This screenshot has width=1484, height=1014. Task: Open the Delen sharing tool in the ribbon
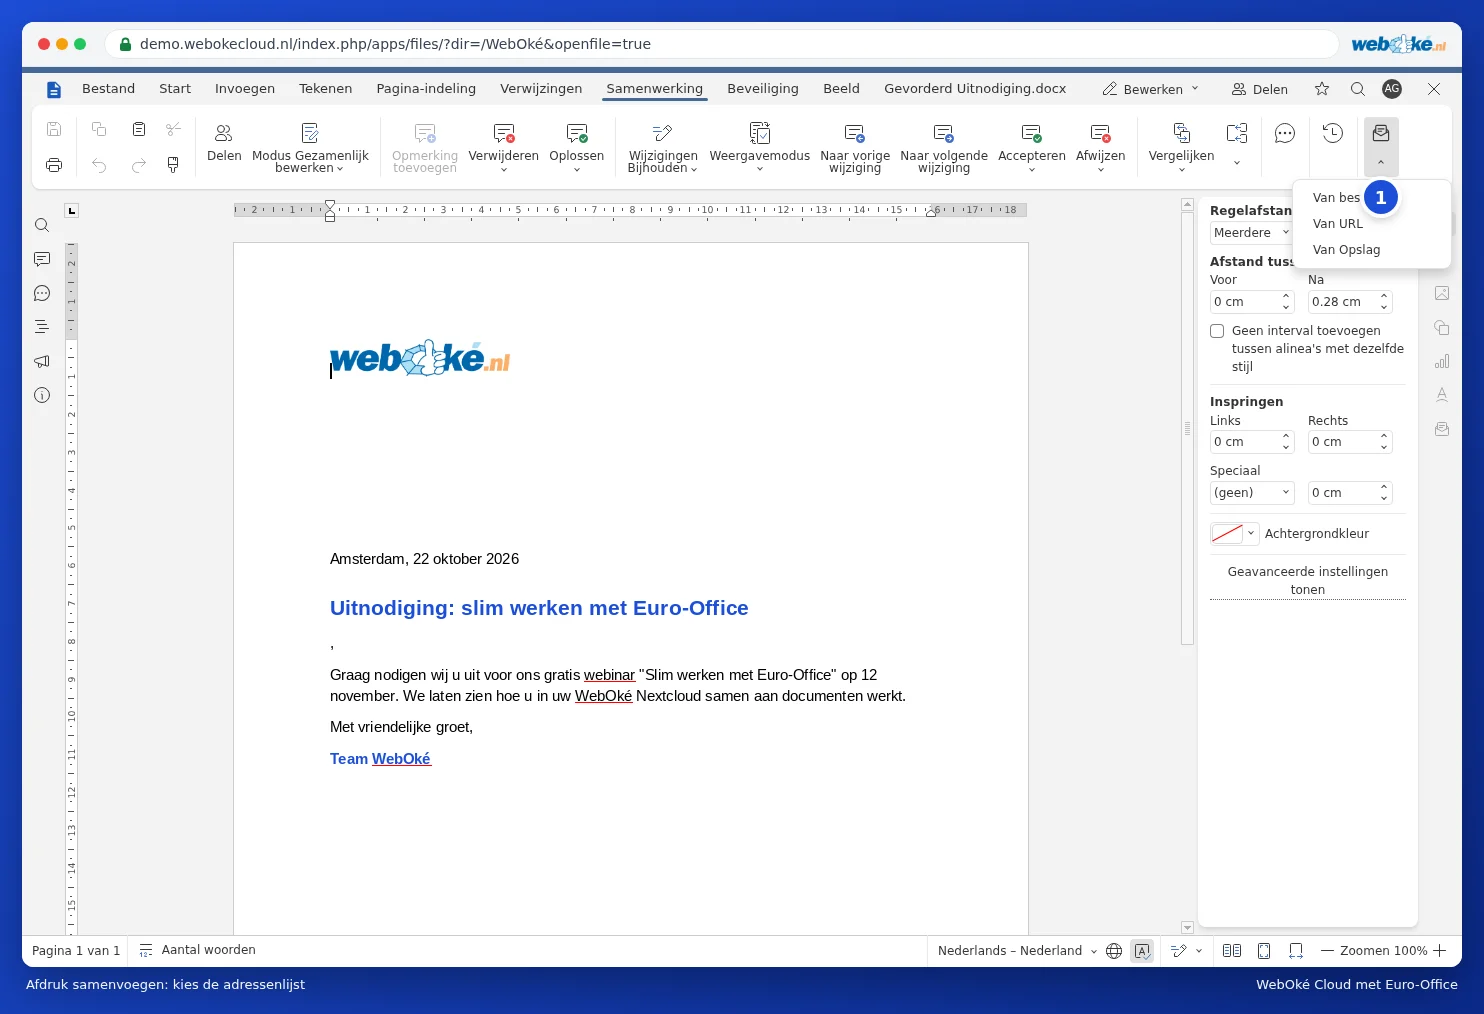224,144
